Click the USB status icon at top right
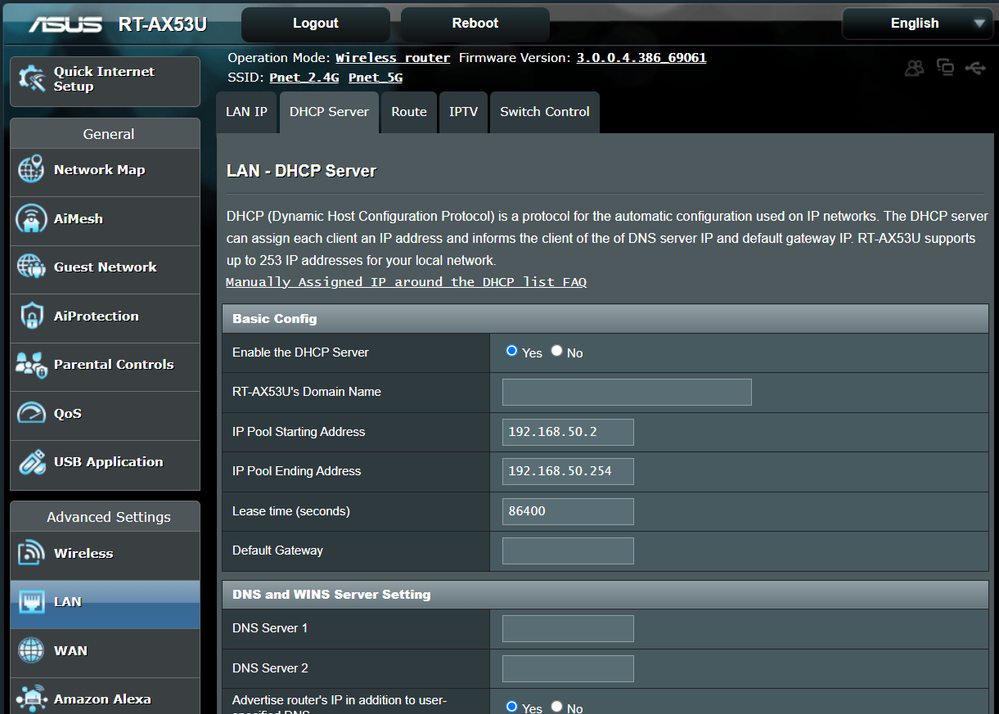Image resolution: width=999 pixels, height=714 pixels. 975,68
